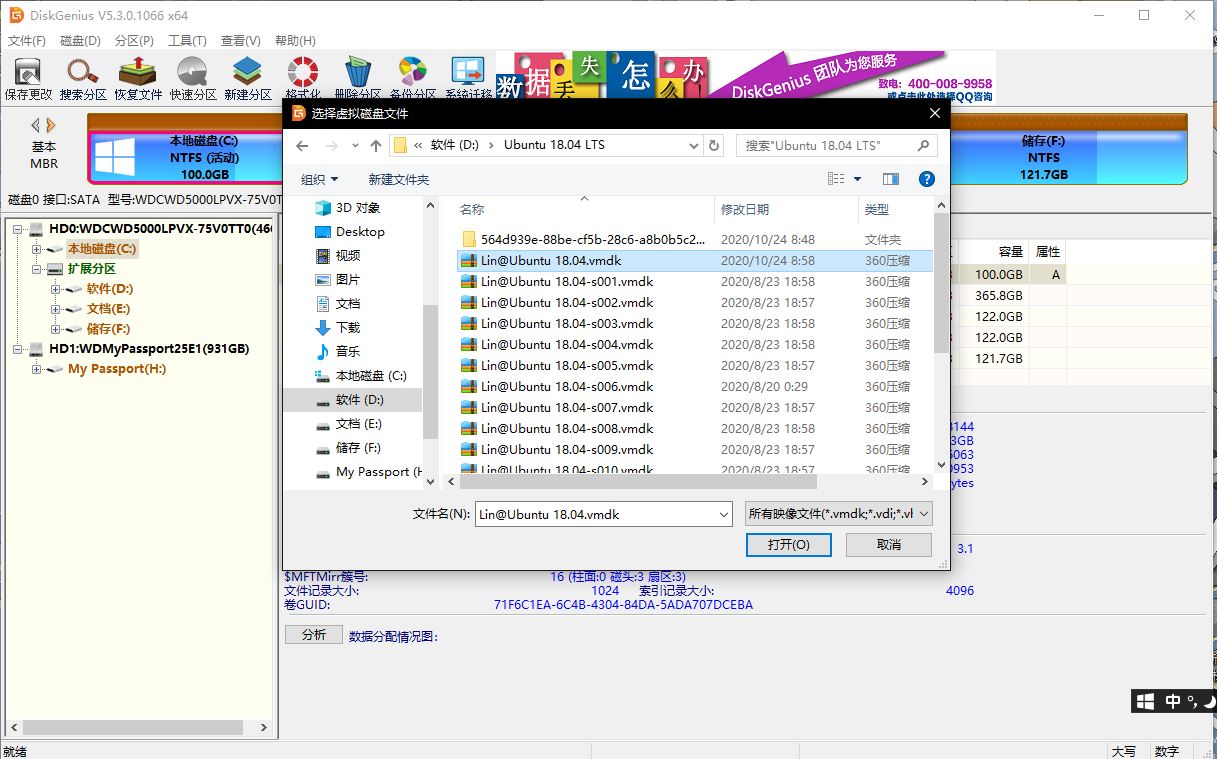Expand HD0 disk tree node
This screenshot has height=759, width=1217.
[19, 229]
